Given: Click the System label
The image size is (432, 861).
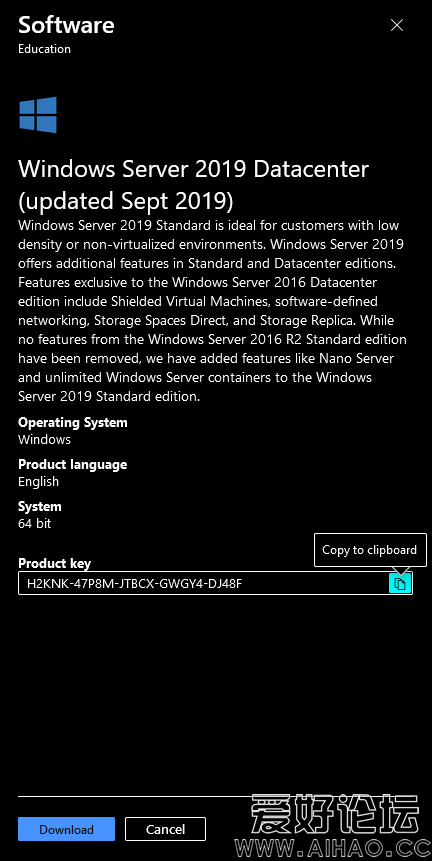Looking at the screenshot, I should click(40, 506).
